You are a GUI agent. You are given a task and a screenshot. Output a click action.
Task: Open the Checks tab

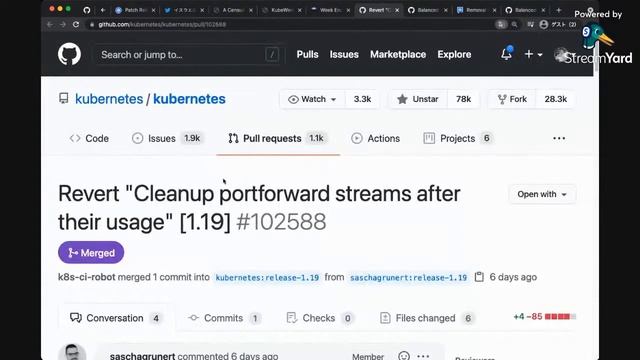pyautogui.click(x=320, y=318)
